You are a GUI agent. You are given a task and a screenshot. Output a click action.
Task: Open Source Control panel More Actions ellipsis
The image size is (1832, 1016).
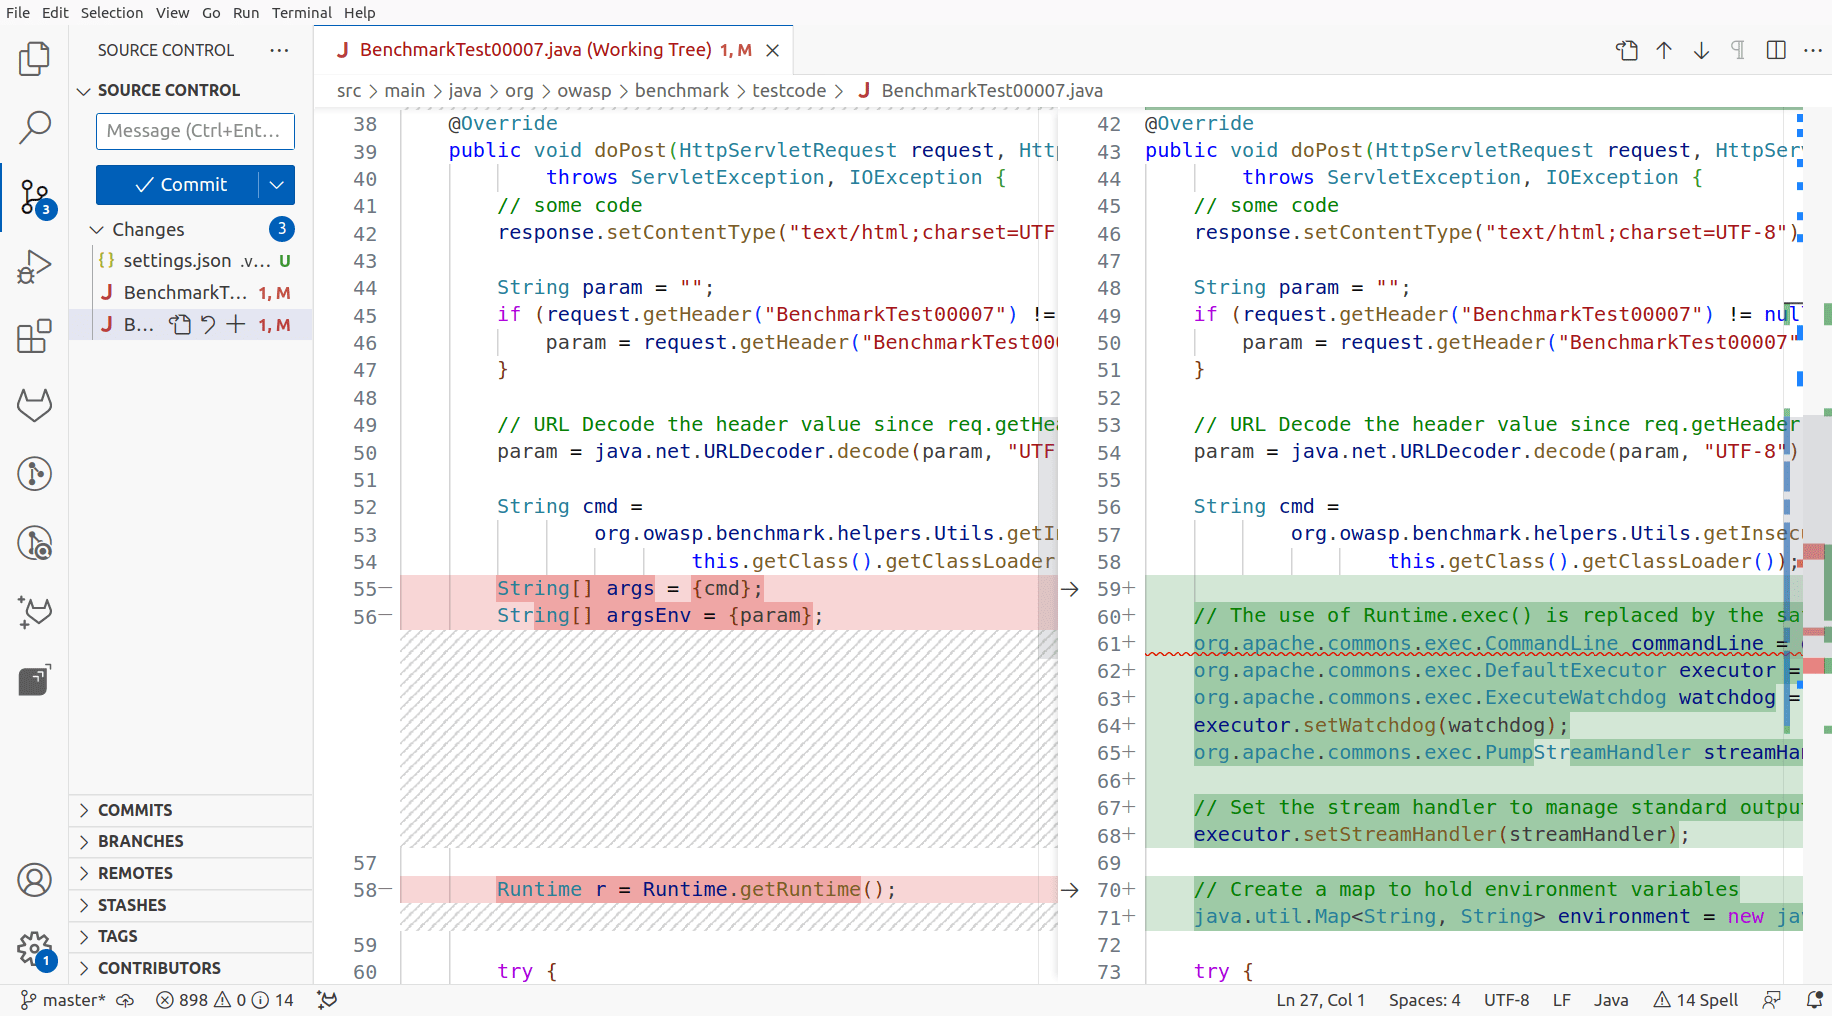pyautogui.click(x=279, y=50)
